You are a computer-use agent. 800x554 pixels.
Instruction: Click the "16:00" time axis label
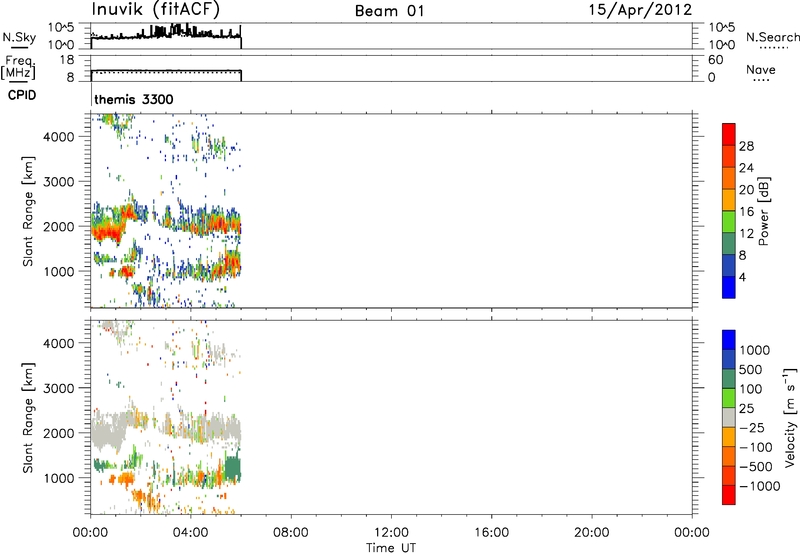(x=491, y=533)
